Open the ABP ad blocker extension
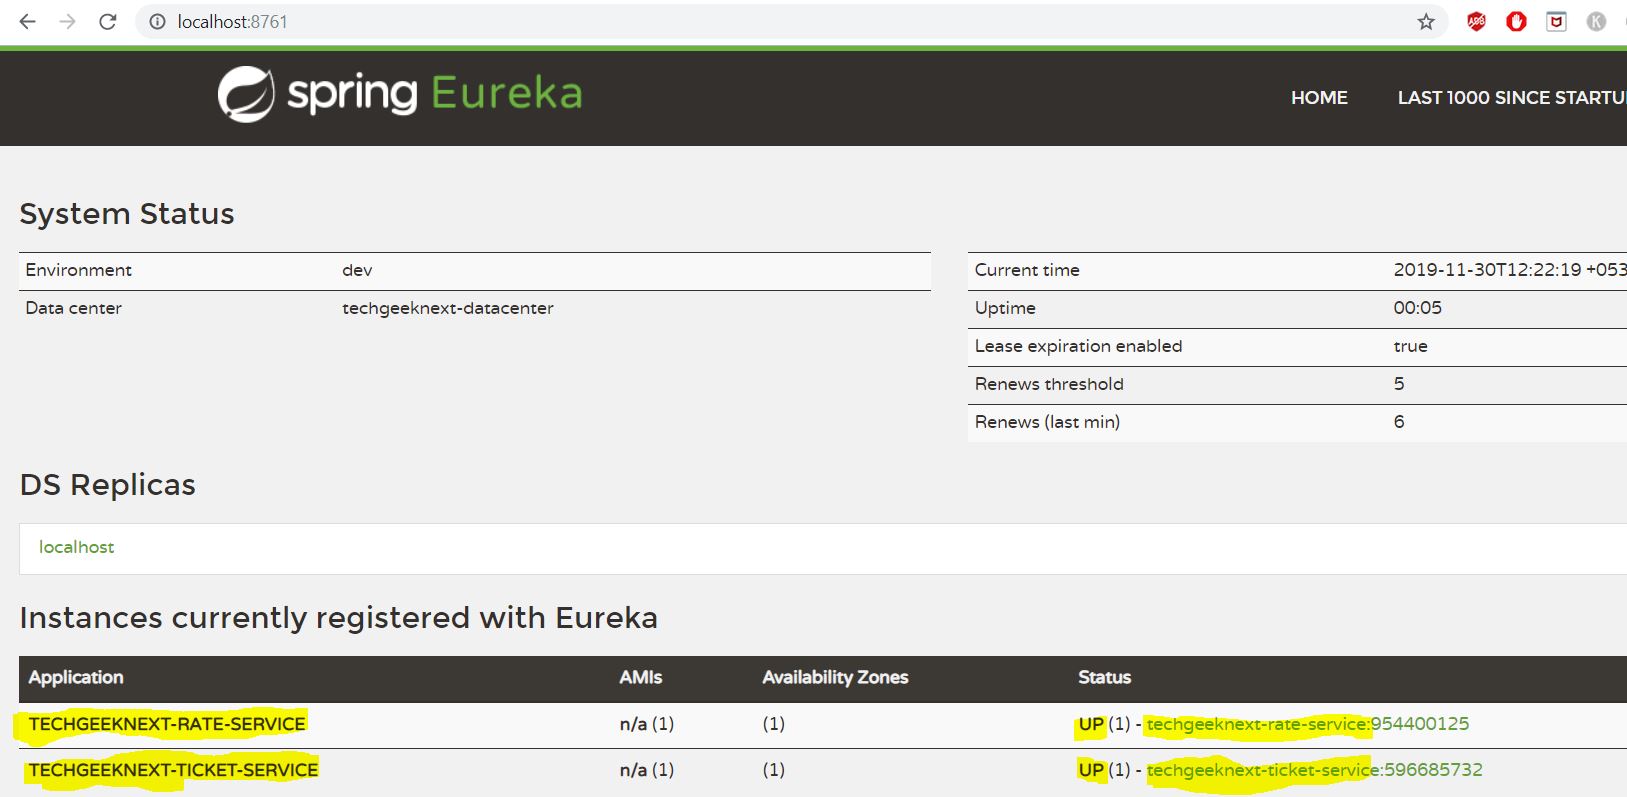Image resolution: width=1627 pixels, height=797 pixels. [1476, 21]
